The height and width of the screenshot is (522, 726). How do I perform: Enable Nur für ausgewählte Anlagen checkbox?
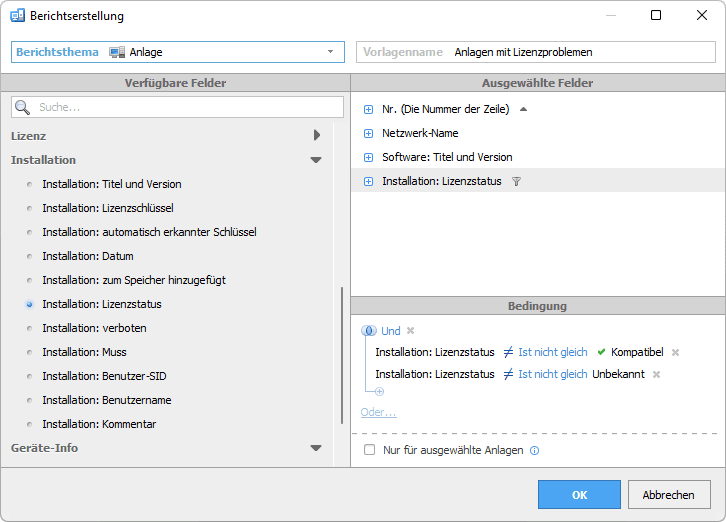coord(370,451)
